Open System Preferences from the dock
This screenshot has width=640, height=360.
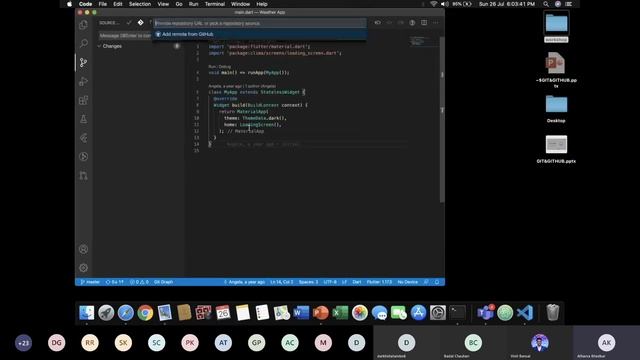click(438, 313)
